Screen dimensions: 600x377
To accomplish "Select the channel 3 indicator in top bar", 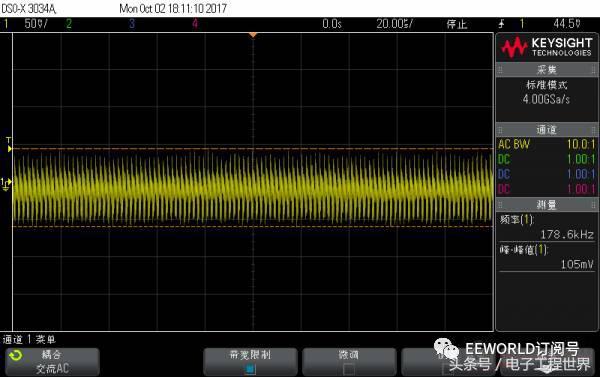I will (132, 24).
